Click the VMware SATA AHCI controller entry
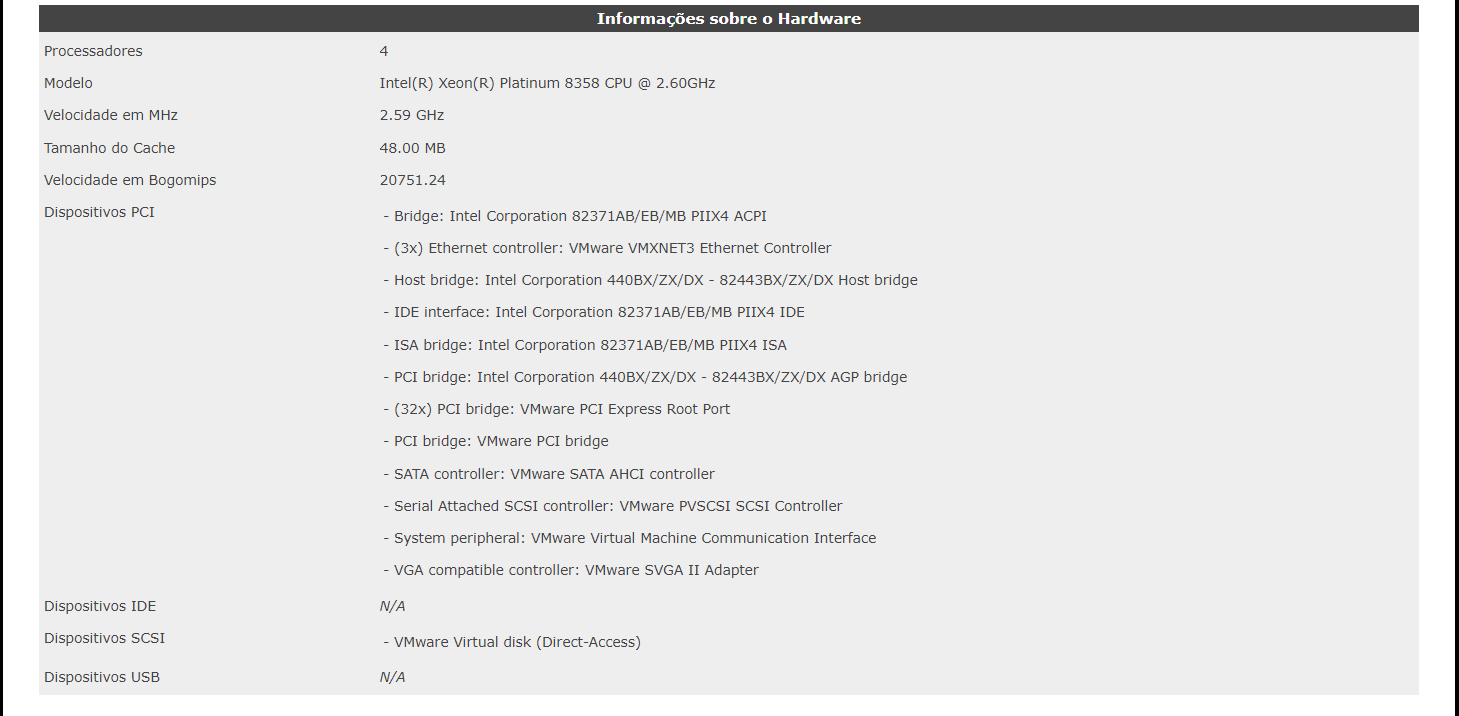Viewport: 1459px width, 716px height. pos(549,474)
